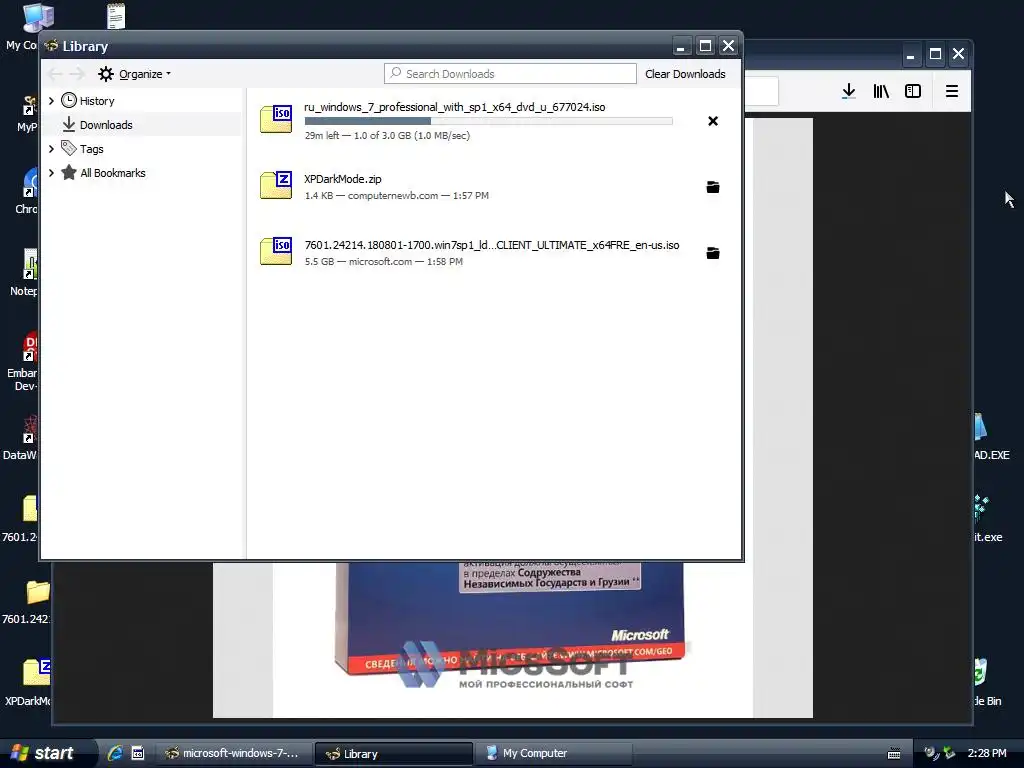The width and height of the screenshot is (1024, 768).
Task: Click the ISO file icon of 7601.24214 download
Action: 276,251
